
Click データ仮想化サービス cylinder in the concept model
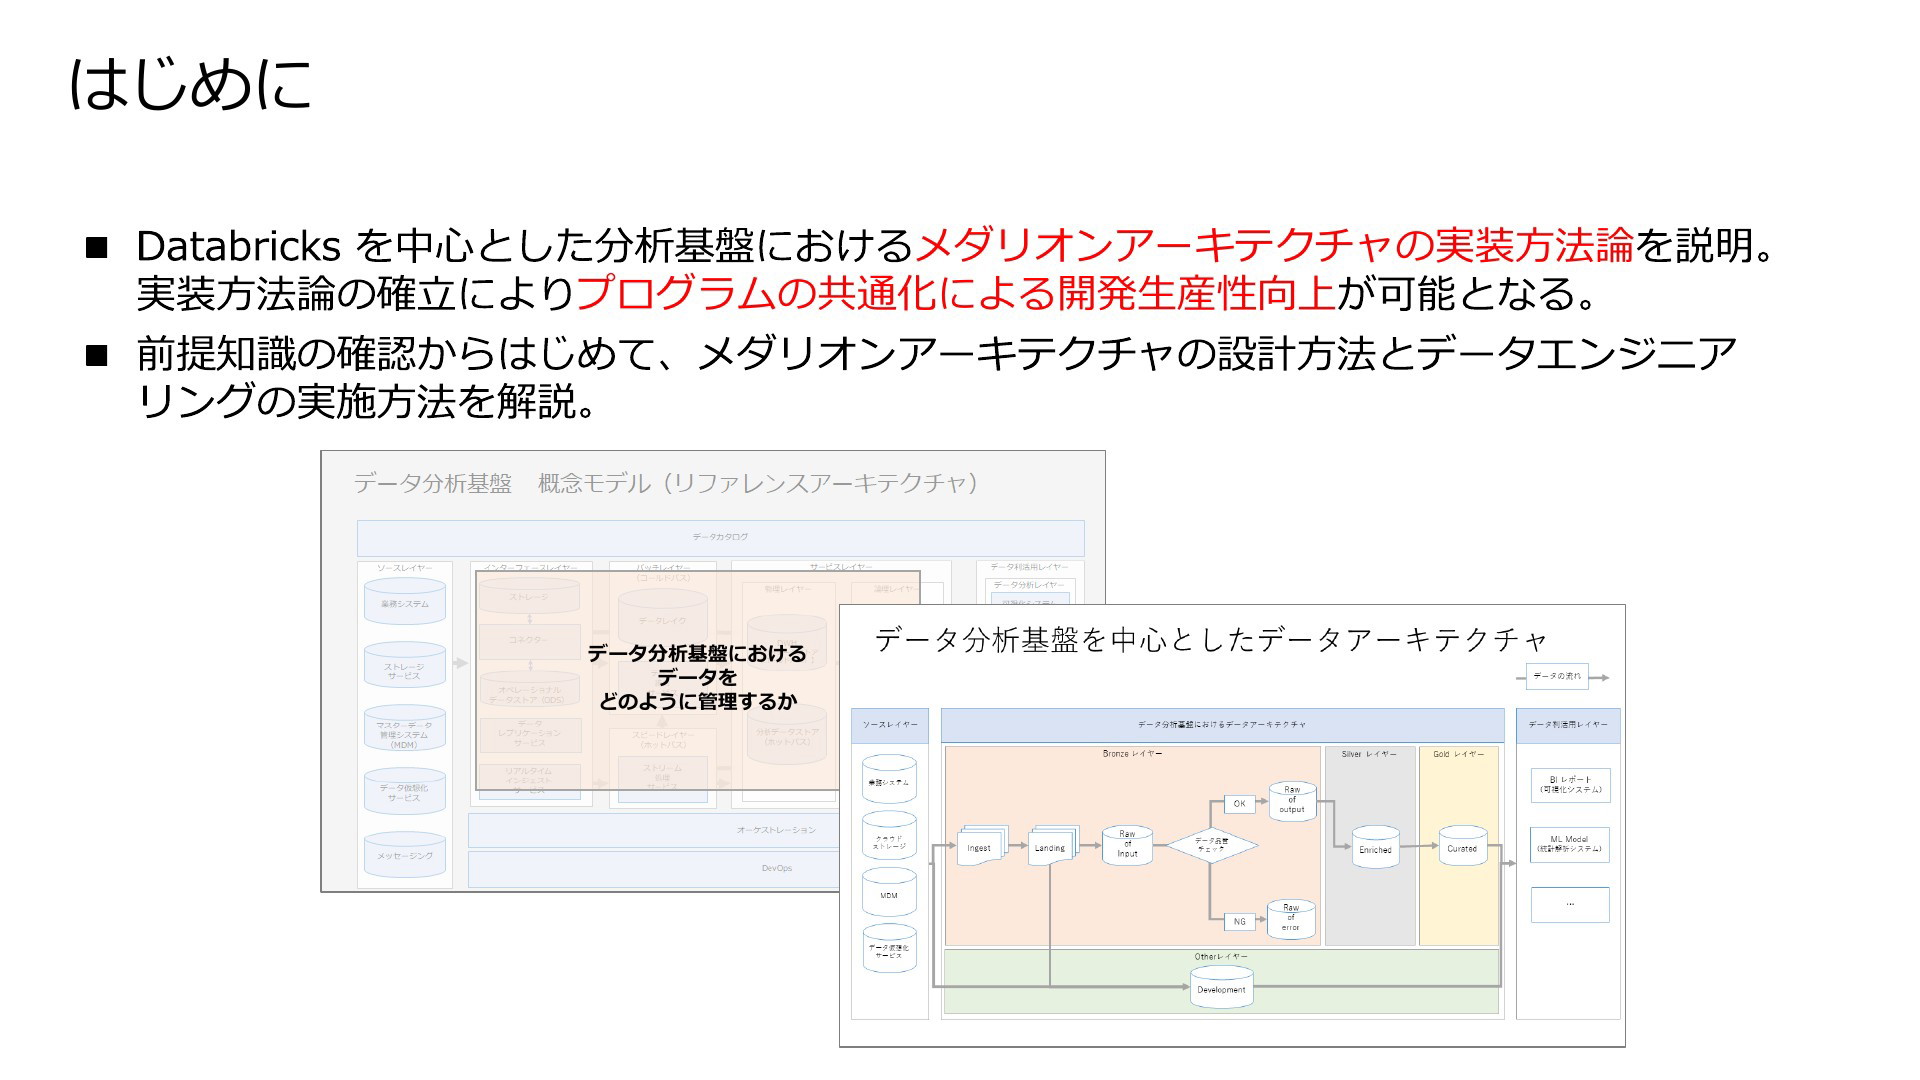coord(405,792)
